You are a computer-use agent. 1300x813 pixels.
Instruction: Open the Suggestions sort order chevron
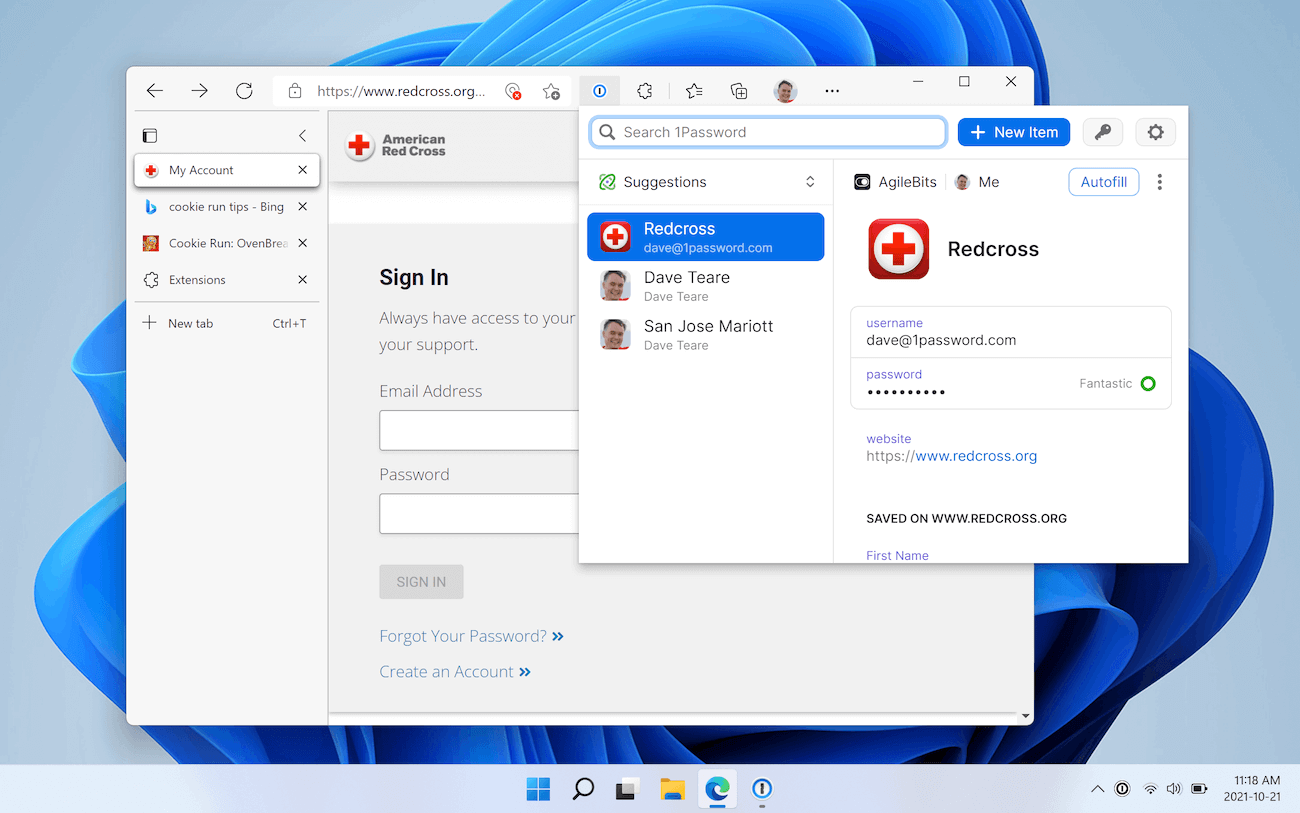coord(810,182)
